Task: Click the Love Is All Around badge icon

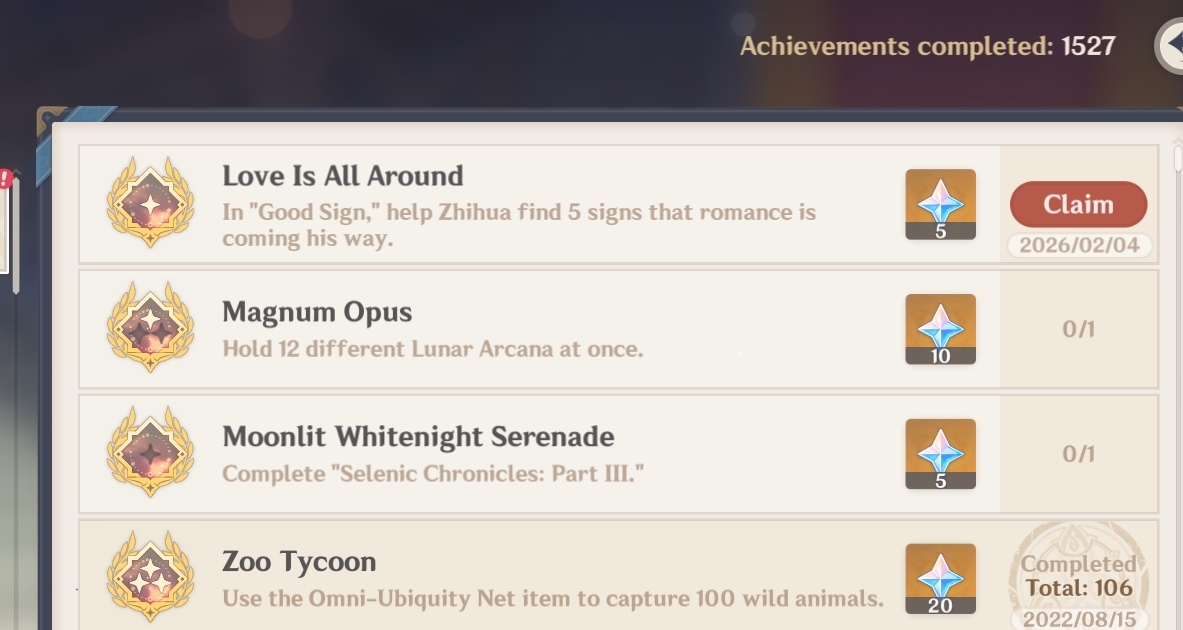Action: click(x=150, y=203)
